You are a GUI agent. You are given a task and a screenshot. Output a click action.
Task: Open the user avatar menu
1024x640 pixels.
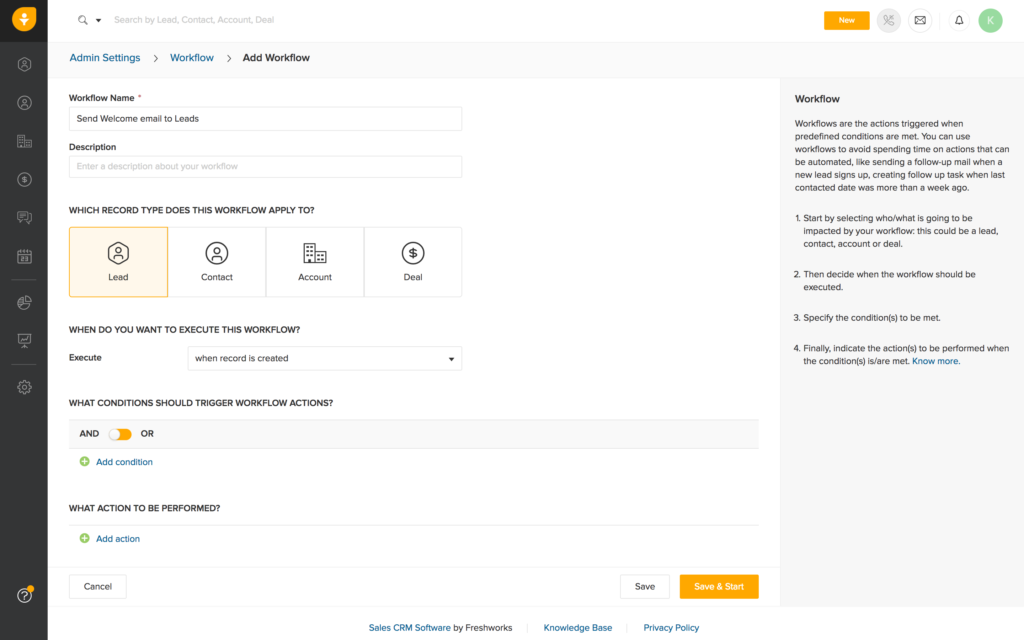(990, 20)
